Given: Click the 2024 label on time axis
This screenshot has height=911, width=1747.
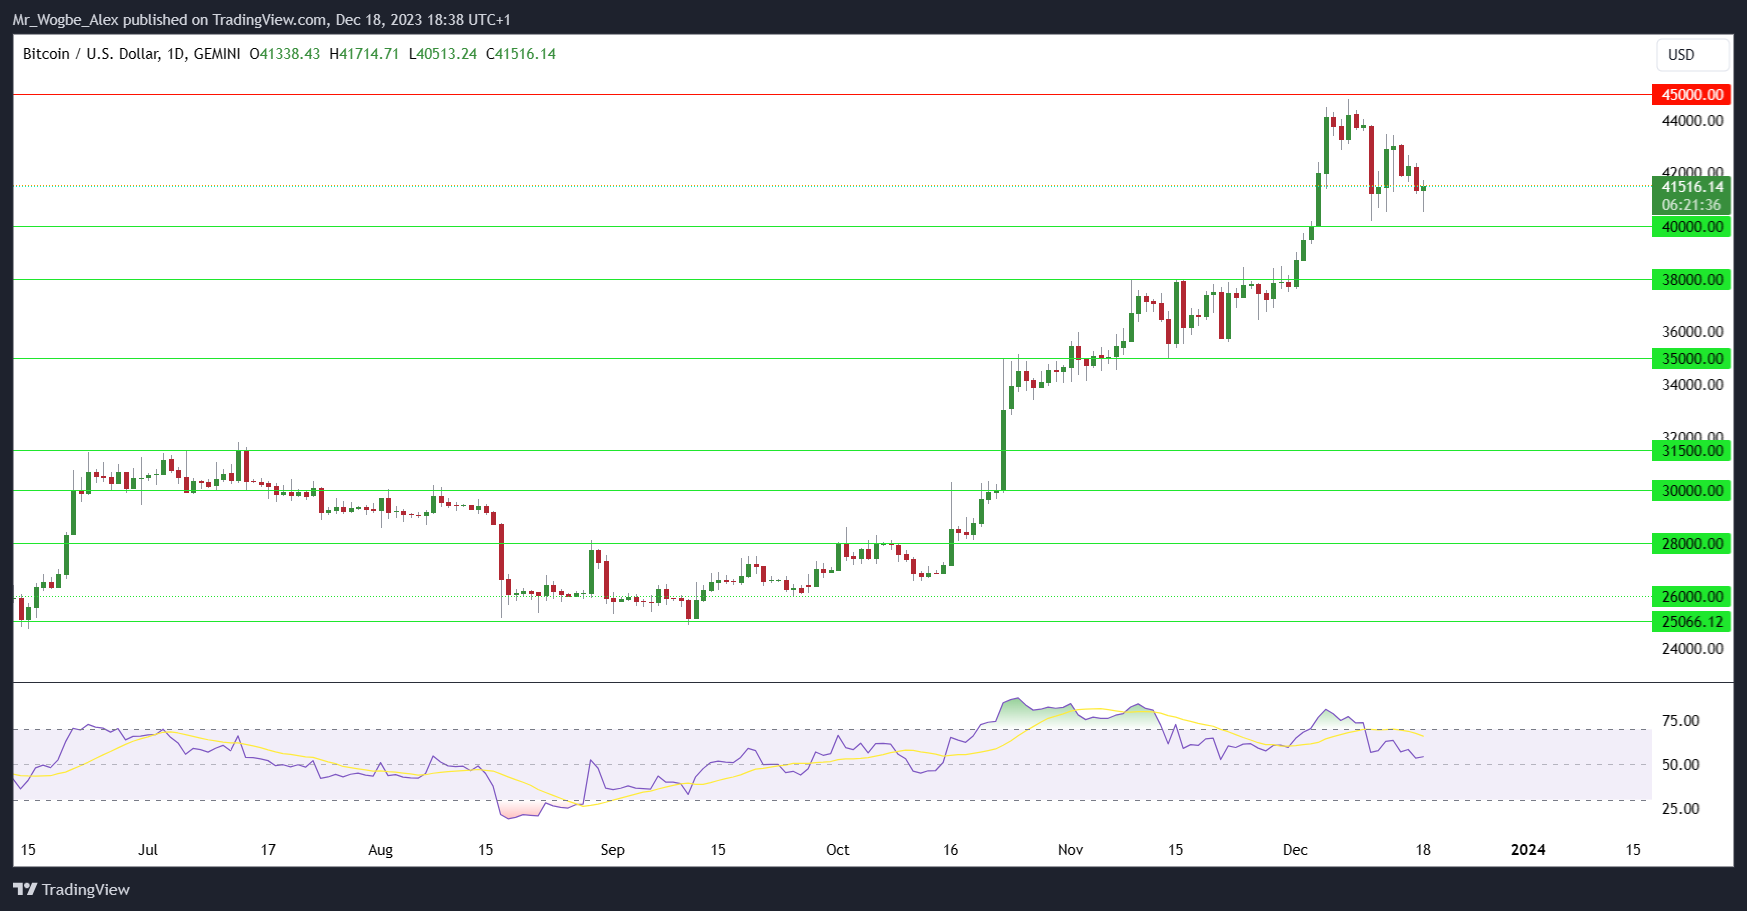Looking at the screenshot, I should 1528,850.
